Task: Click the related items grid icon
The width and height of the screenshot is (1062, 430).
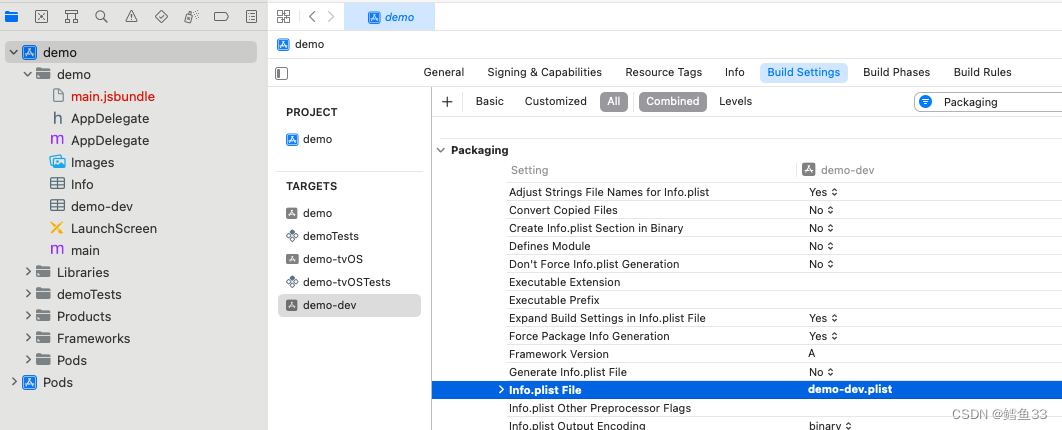Action: point(284,16)
